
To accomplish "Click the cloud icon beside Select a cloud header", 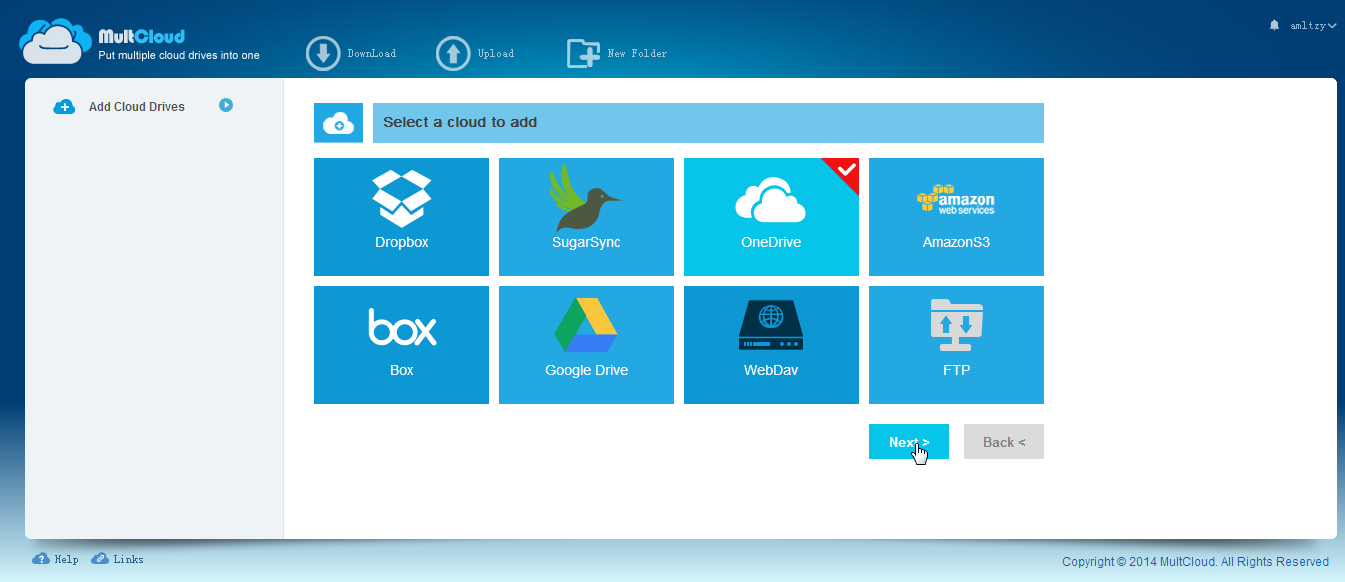I will 339,123.
